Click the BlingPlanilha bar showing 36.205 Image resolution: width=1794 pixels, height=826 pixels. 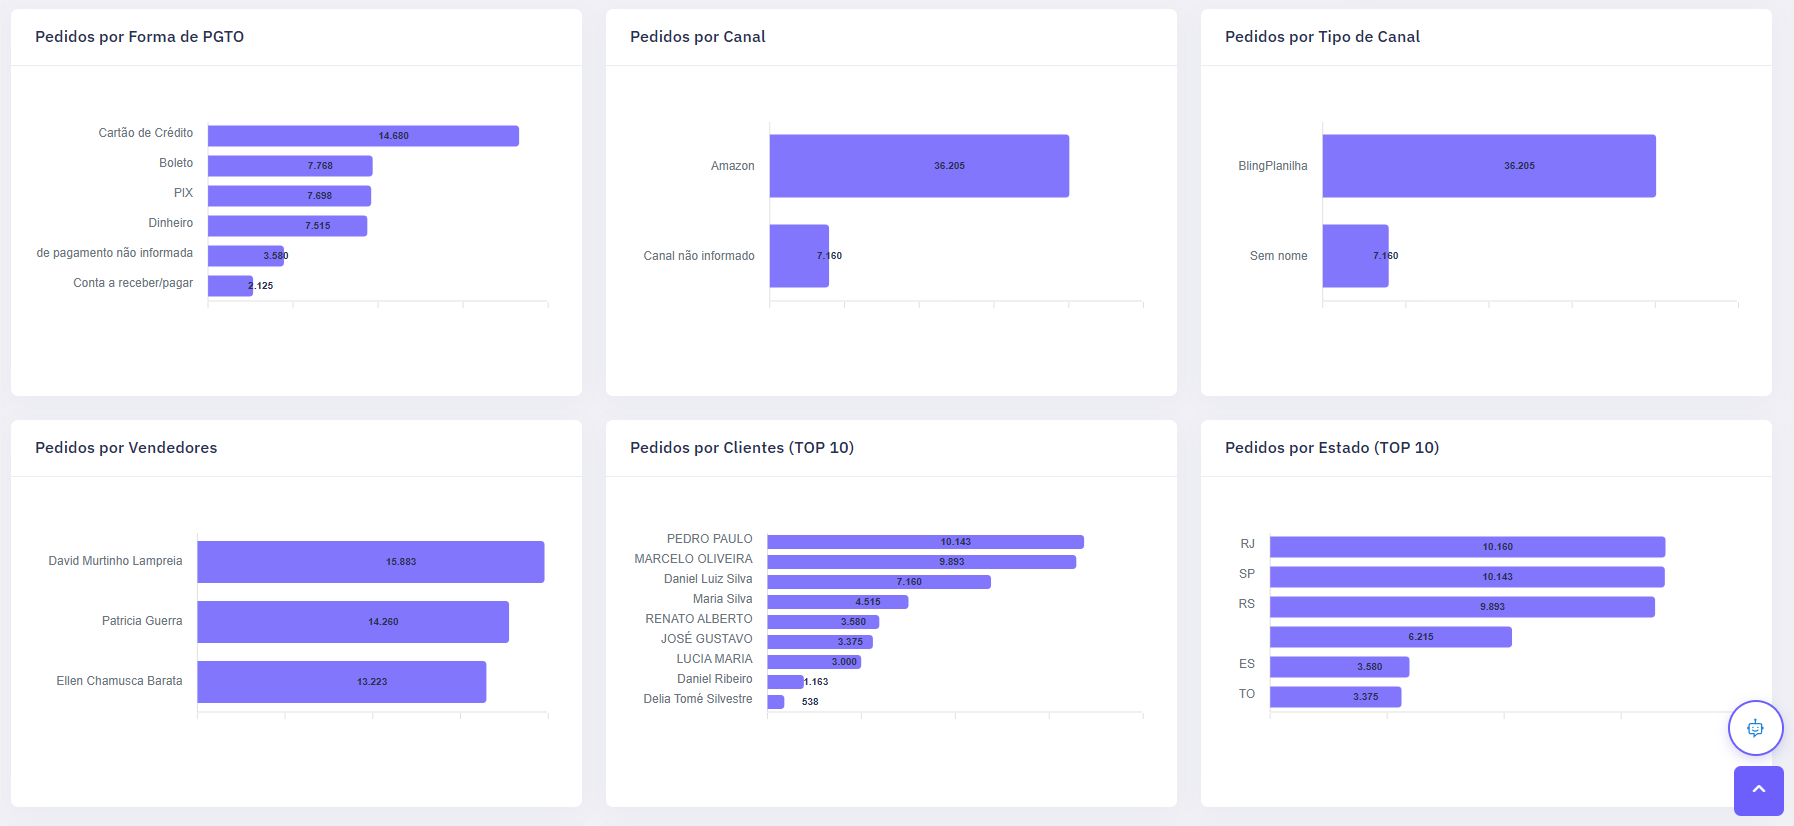[x=1488, y=166]
